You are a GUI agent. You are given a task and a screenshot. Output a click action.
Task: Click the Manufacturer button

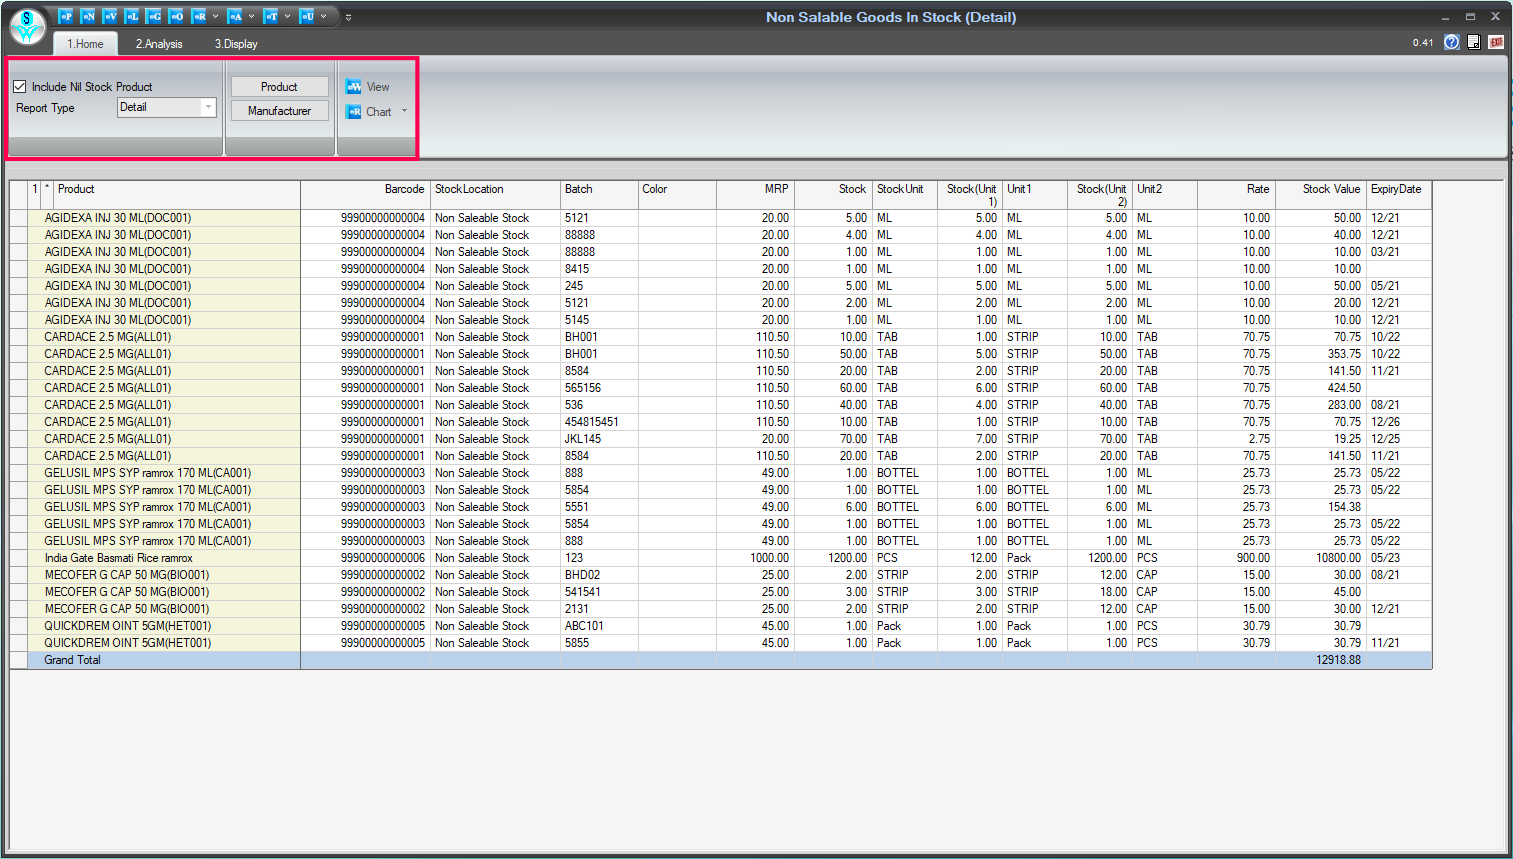coord(280,111)
